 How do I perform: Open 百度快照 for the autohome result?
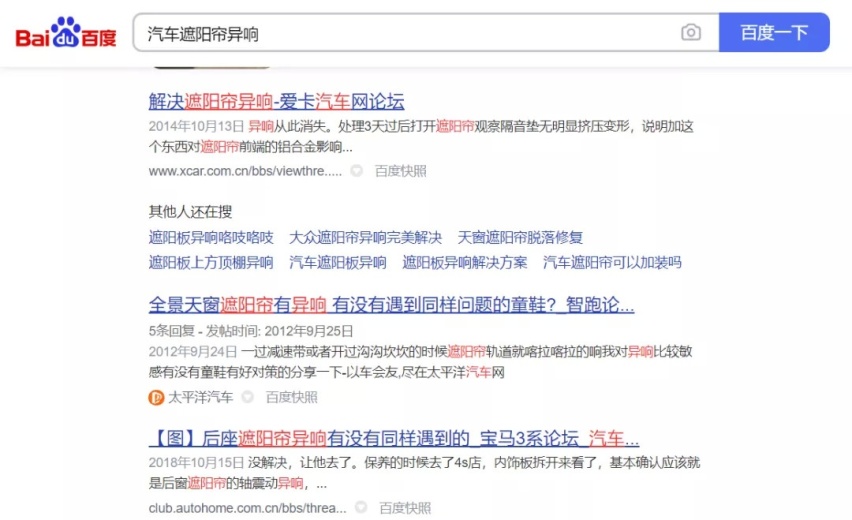405,508
